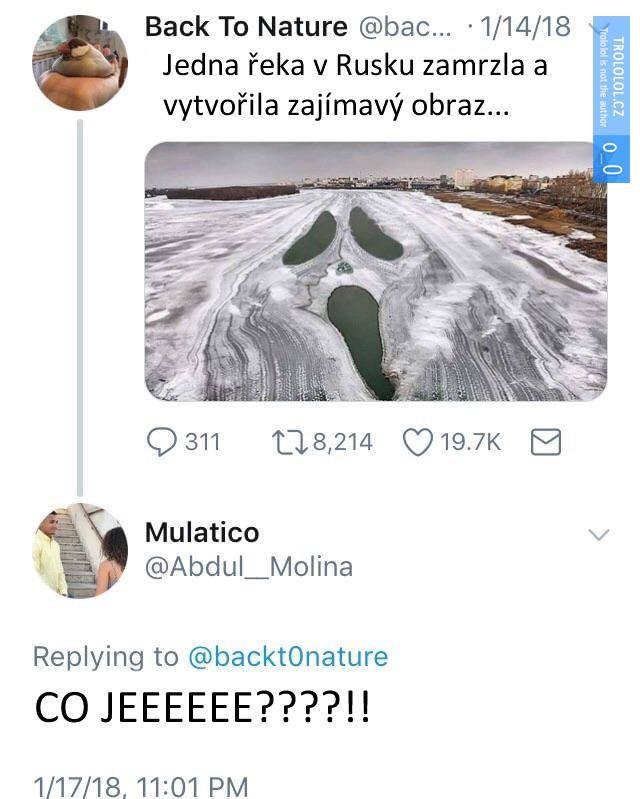
Task: Click the Back To Nature display name
Action: pos(246,28)
